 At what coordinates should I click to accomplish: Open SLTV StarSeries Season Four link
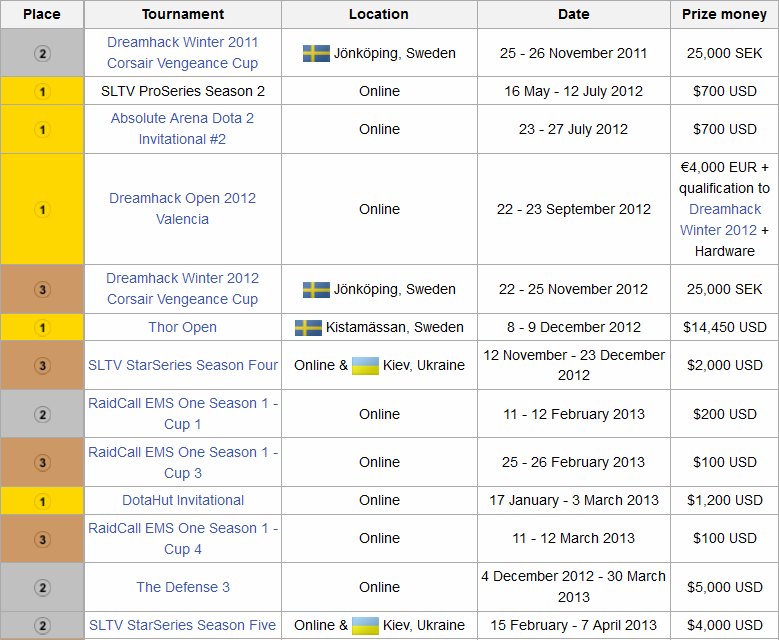[183, 365]
